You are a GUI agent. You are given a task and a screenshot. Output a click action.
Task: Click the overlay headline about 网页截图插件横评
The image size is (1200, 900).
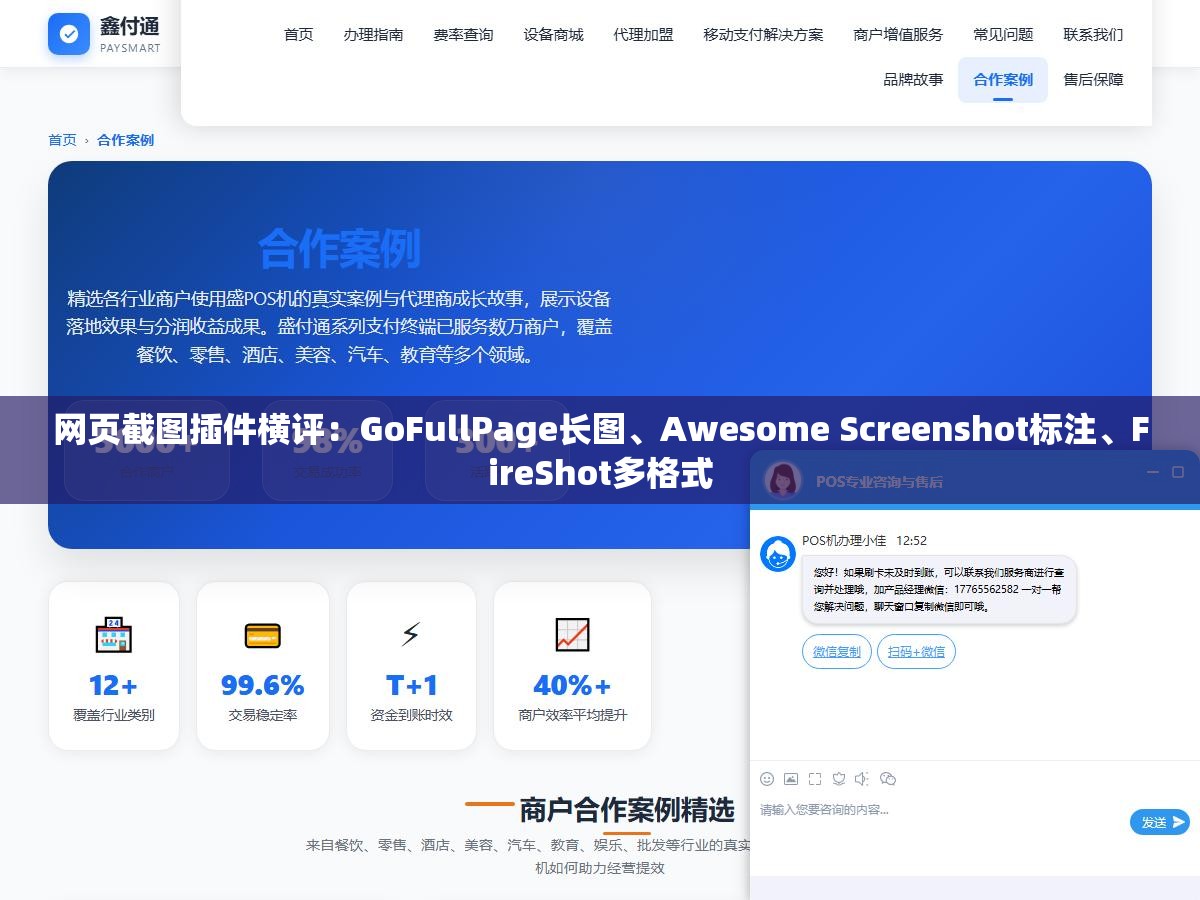coord(600,450)
